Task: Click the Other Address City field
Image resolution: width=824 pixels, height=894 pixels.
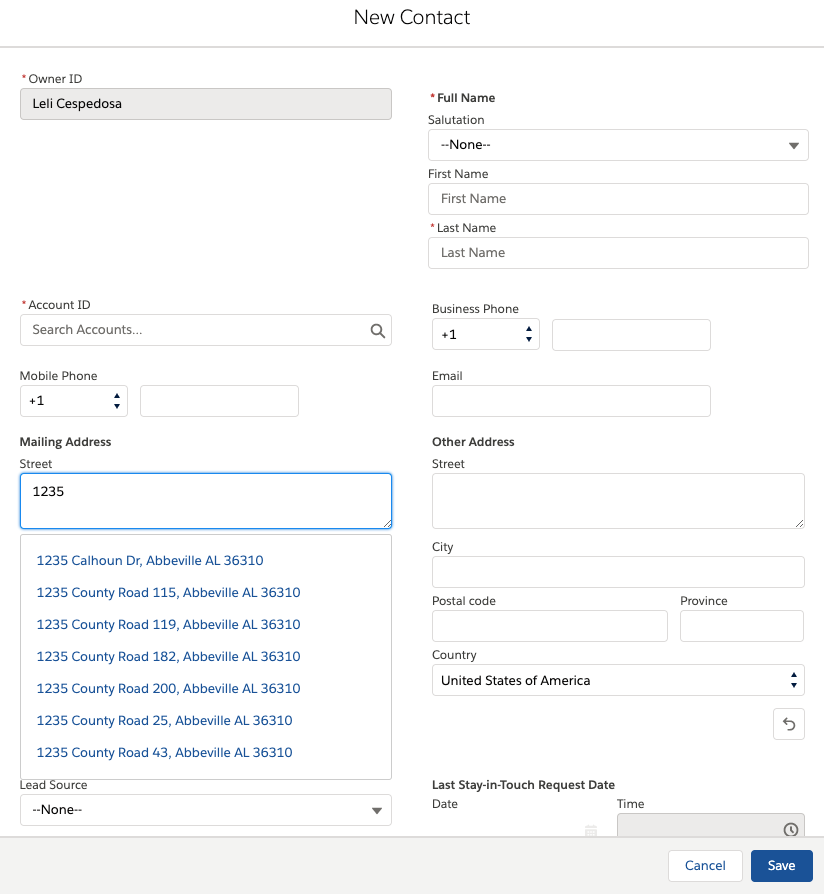Action: 618,572
